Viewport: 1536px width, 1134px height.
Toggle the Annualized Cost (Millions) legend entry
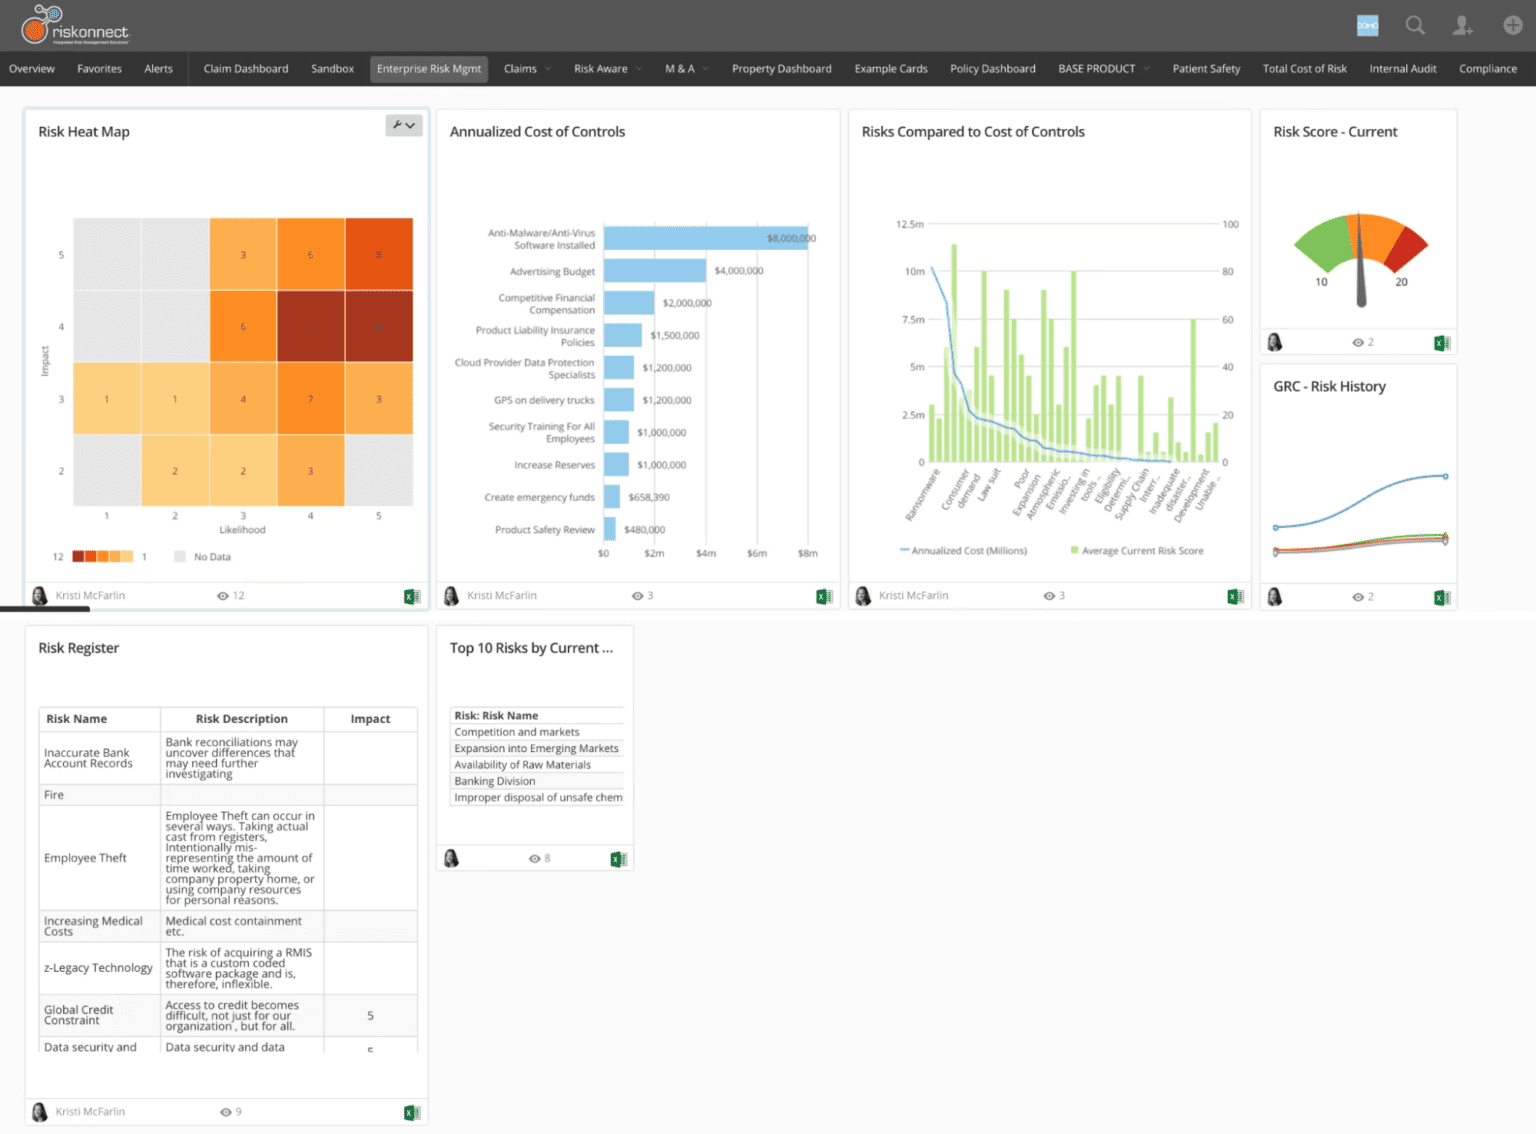click(x=962, y=550)
